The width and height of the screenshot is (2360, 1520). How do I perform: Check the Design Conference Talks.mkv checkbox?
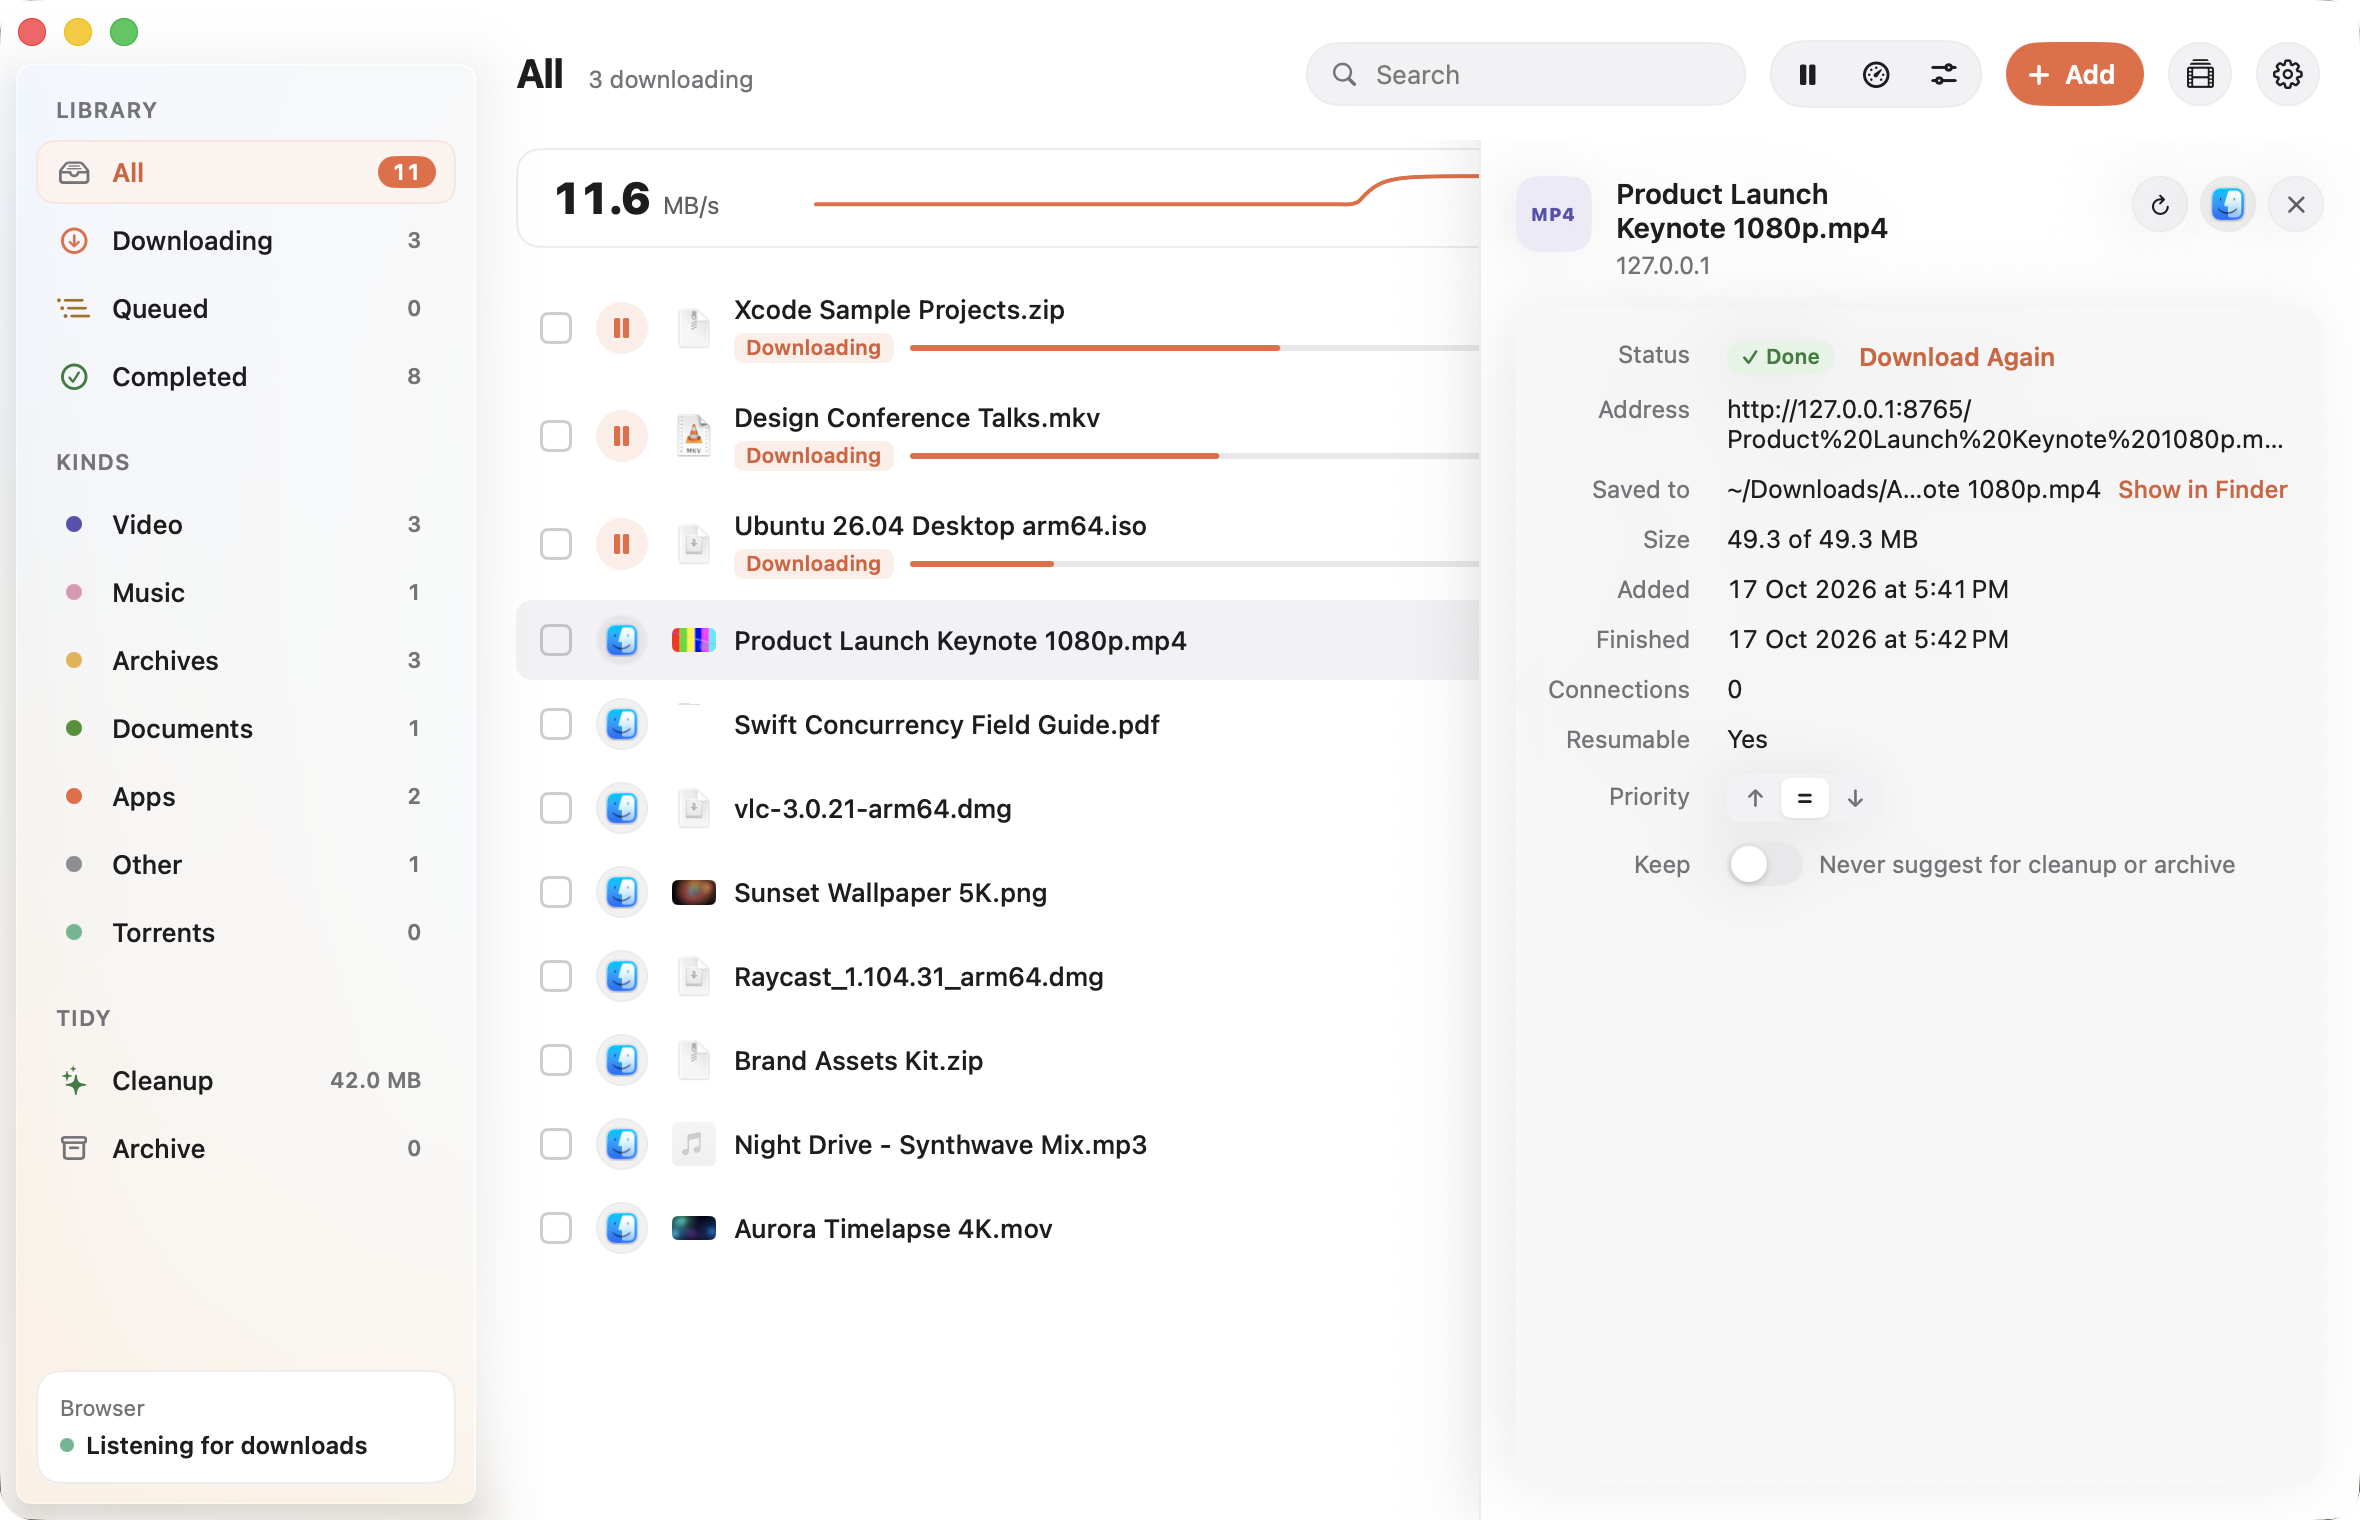point(556,436)
